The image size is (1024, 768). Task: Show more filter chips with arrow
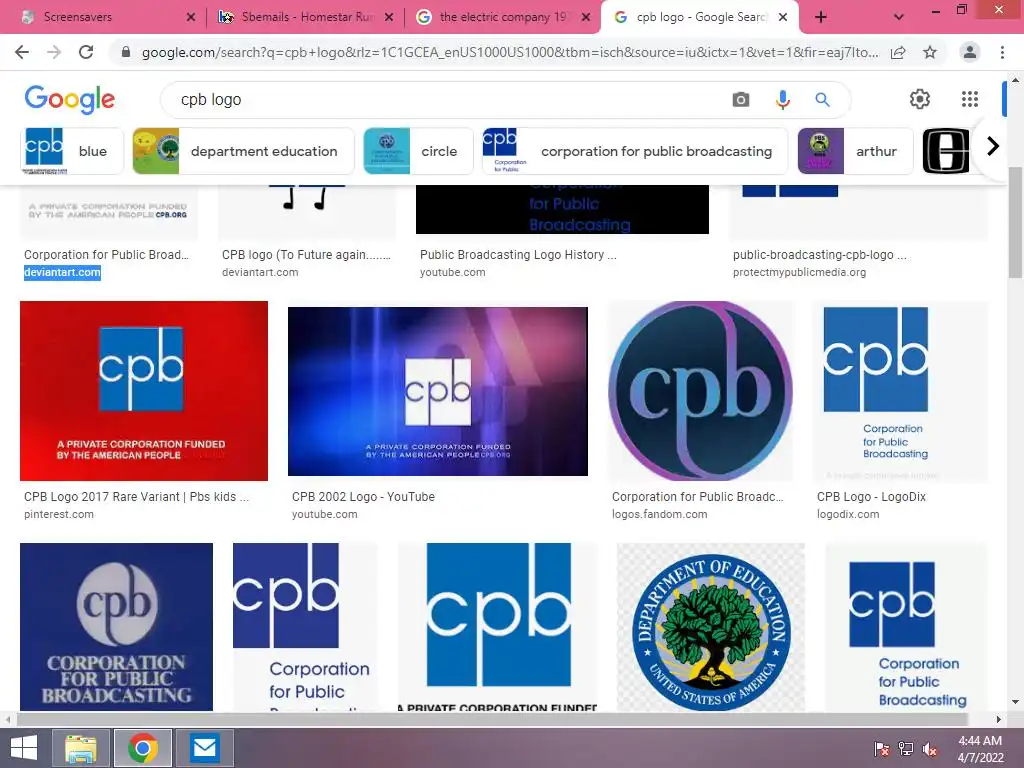pos(993,146)
